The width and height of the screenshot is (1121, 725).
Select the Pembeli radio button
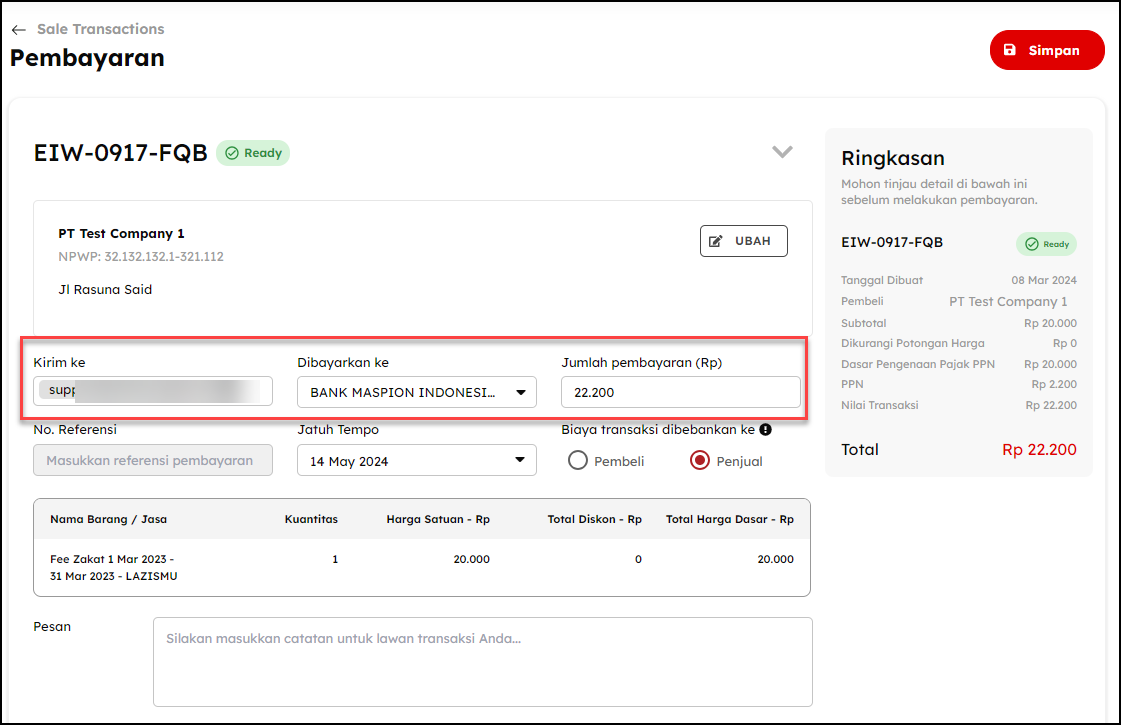pyautogui.click(x=577, y=461)
